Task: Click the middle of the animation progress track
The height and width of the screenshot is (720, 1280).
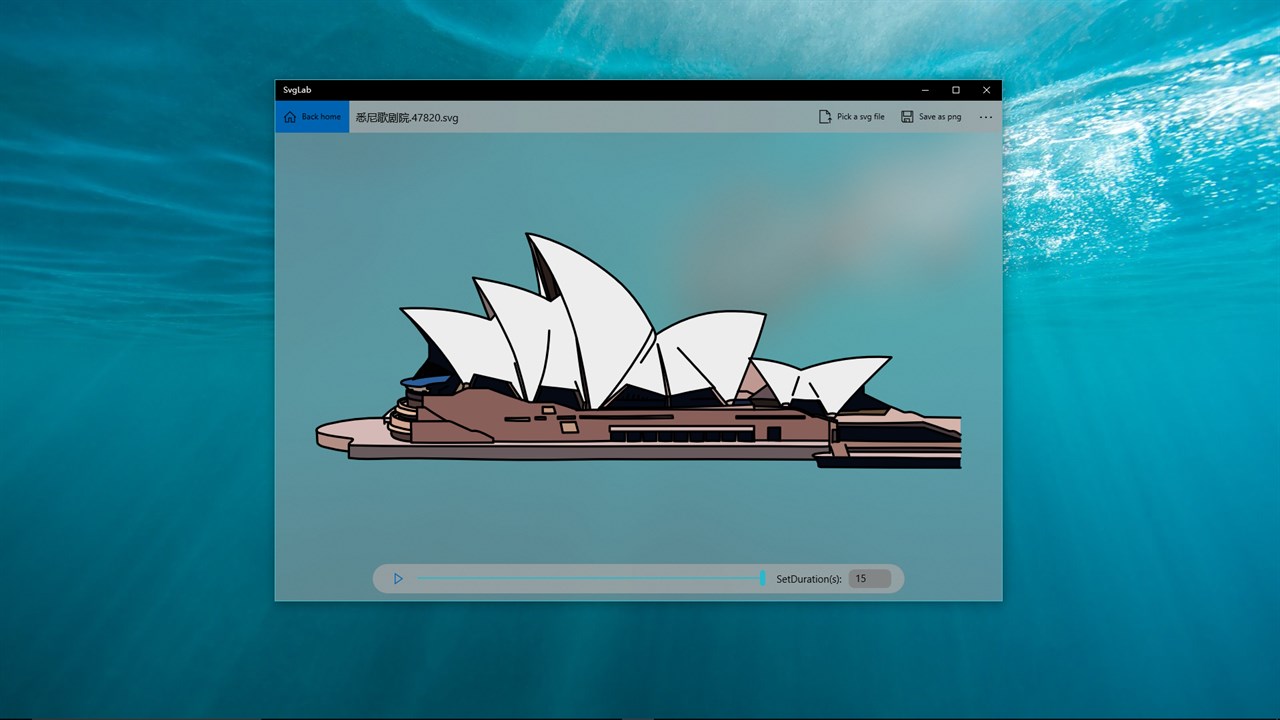Action: point(590,578)
